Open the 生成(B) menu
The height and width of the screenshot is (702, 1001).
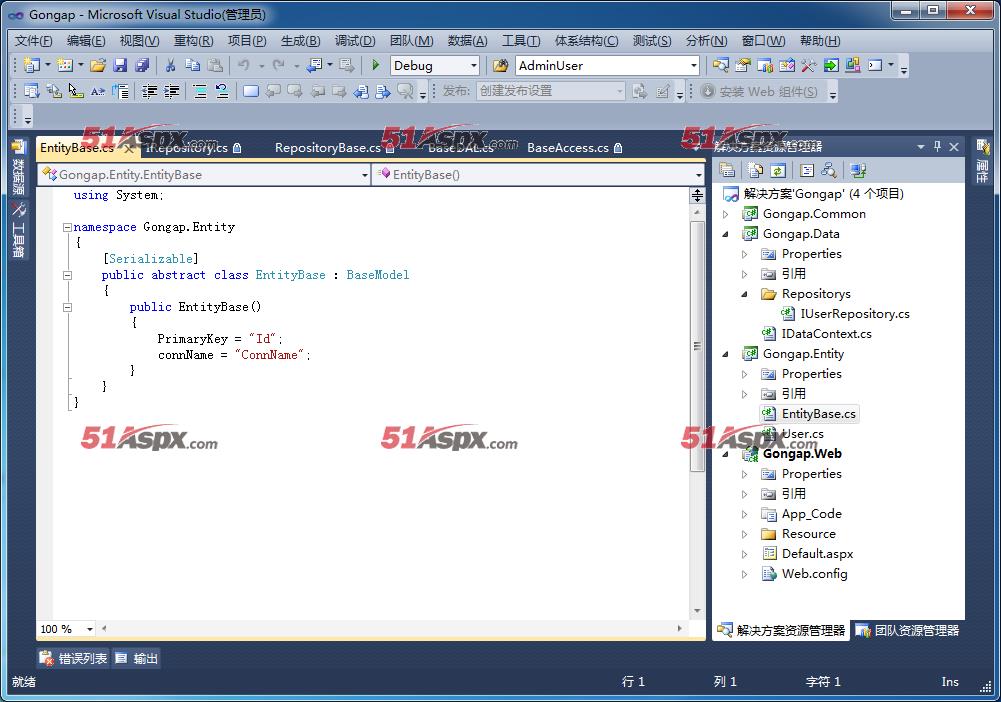click(x=300, y=41)
